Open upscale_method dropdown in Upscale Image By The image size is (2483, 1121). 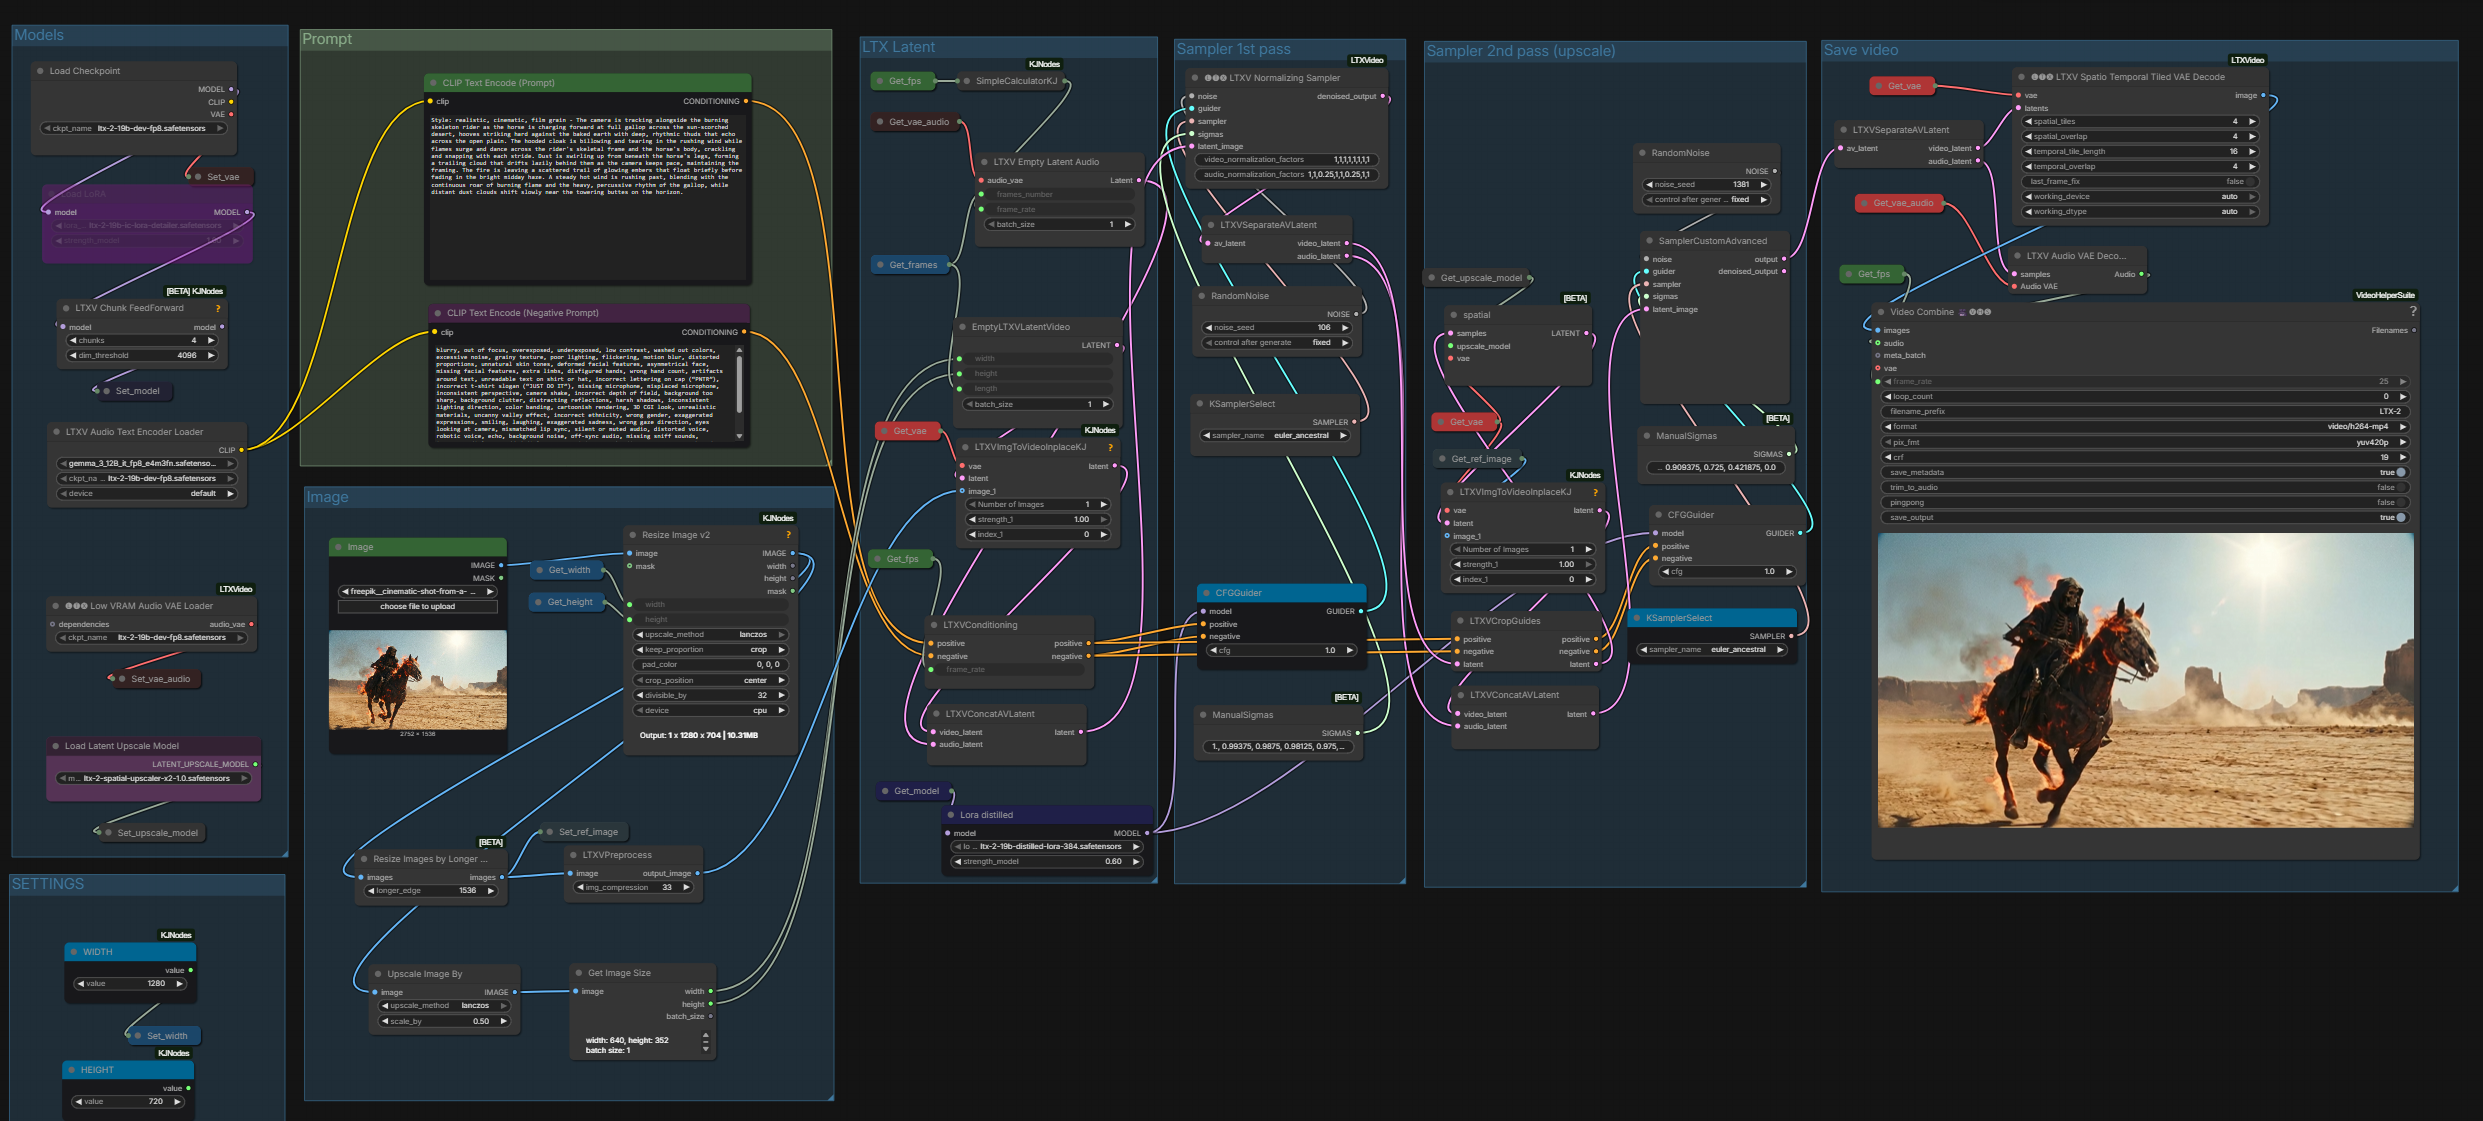[x=444, y=1006]
